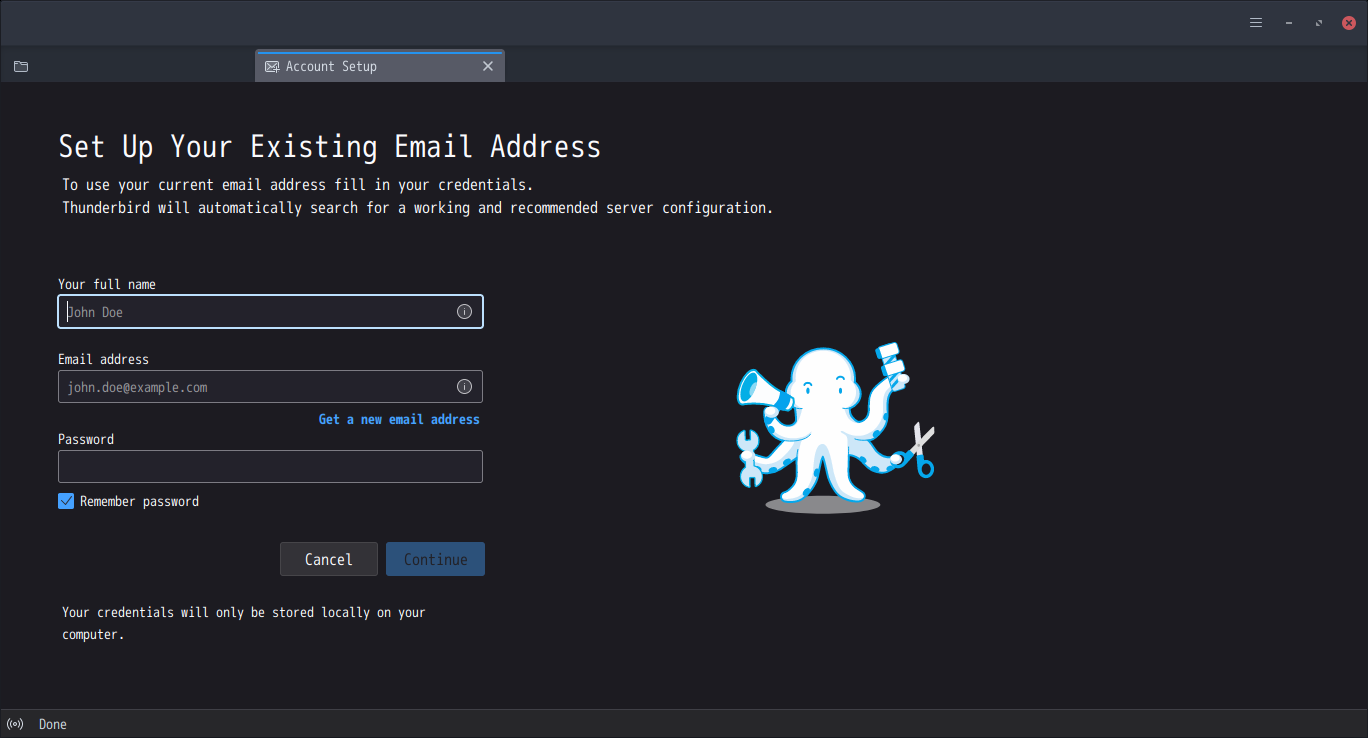
Task: Open the Get a new email address link
Action: tap(399, 419)
